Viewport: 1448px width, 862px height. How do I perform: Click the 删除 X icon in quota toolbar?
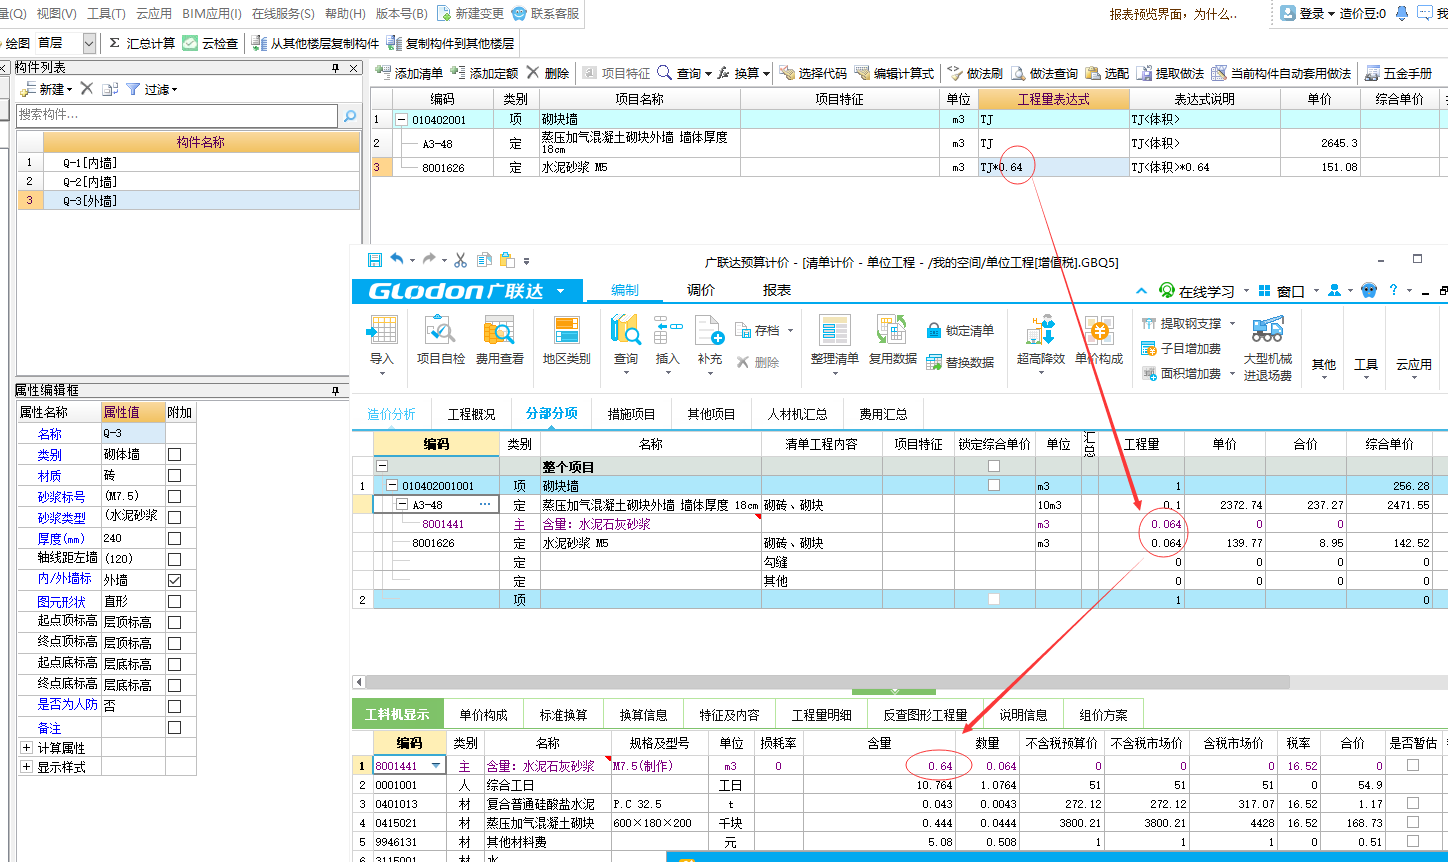[x=533, y=73]
